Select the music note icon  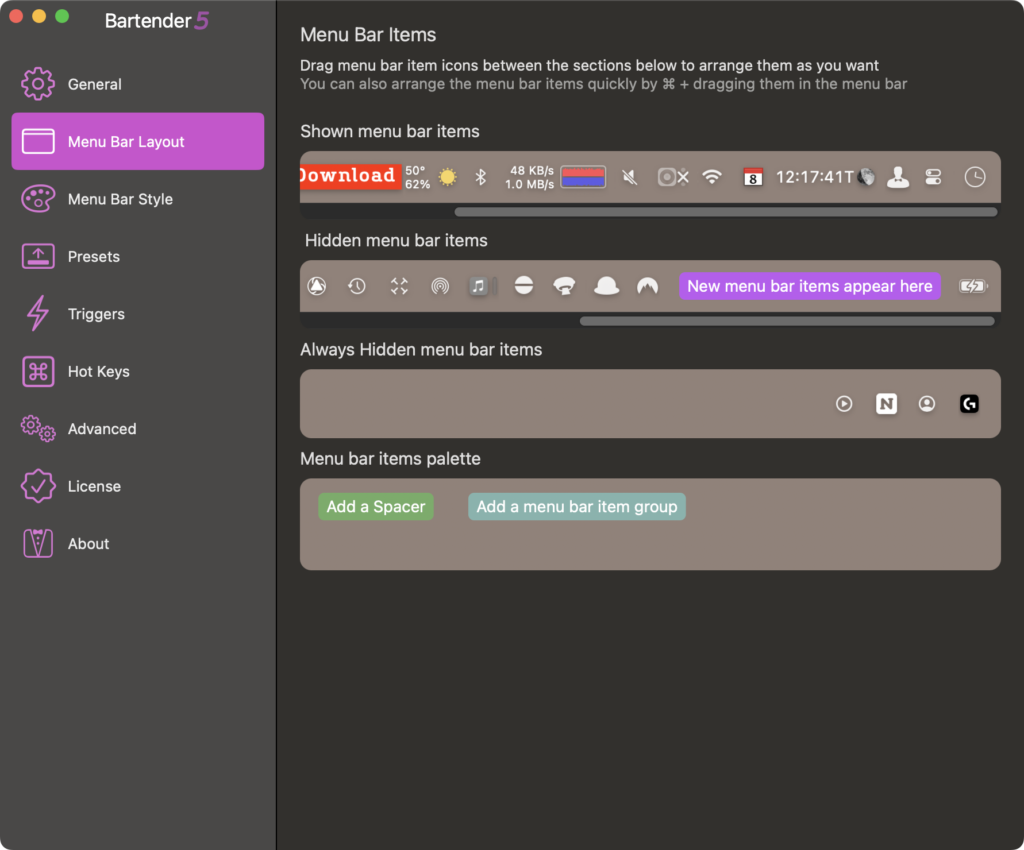point(479,286)
